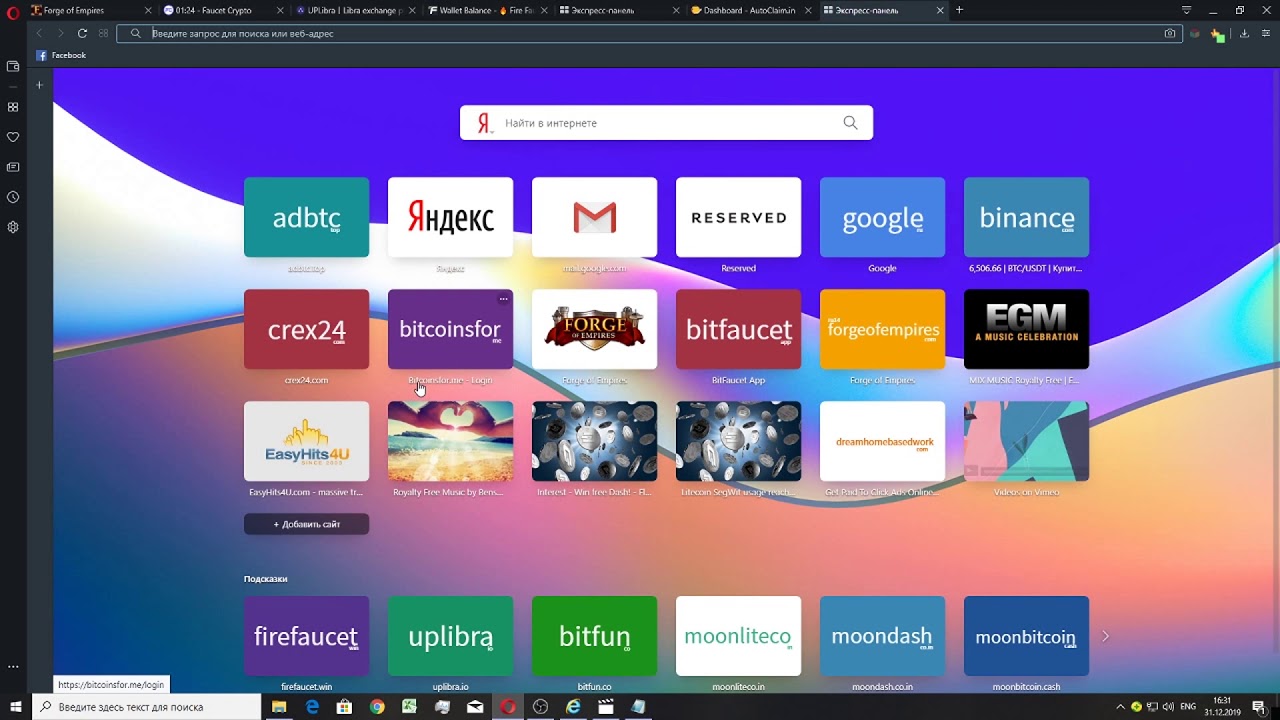Open Speed Dial from the sidebar grid icon
This screenshot has width=1280, height=720.
pos(13,107)
